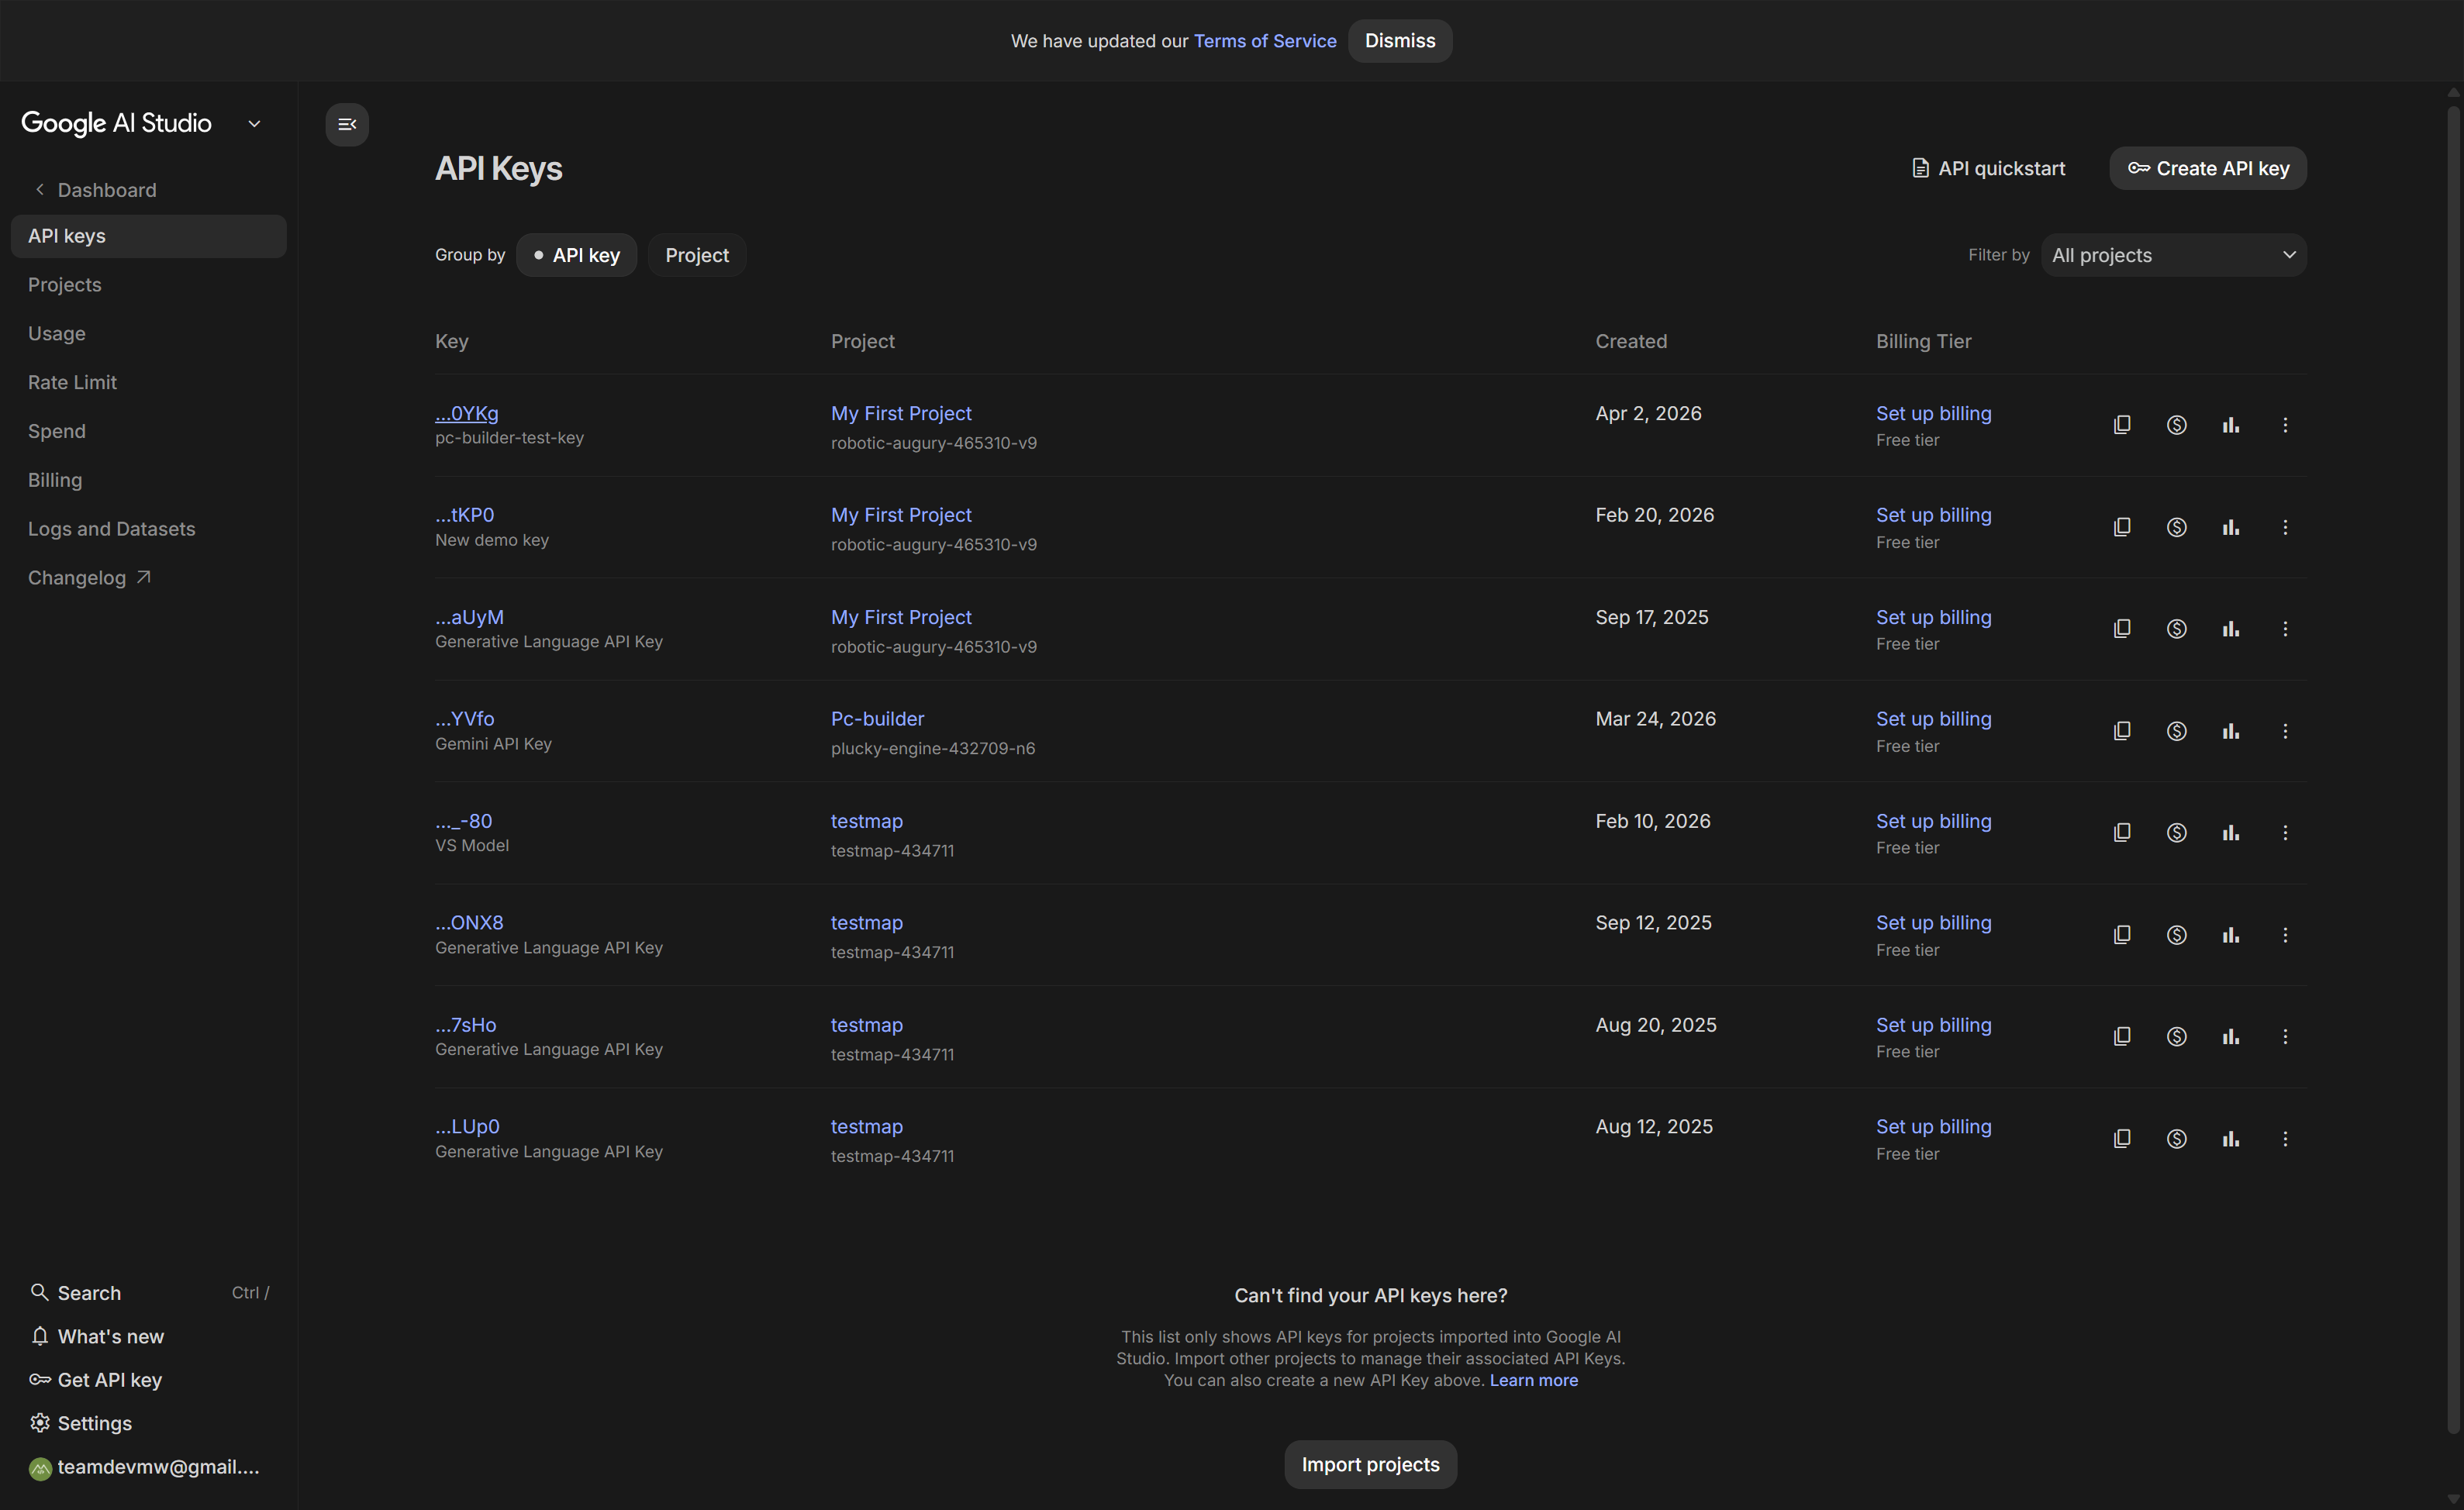The width and height of the screenshot is (2464, 1510).
Task: Open more options for ...ONX8 key
Action: [x=2285, y=935]
